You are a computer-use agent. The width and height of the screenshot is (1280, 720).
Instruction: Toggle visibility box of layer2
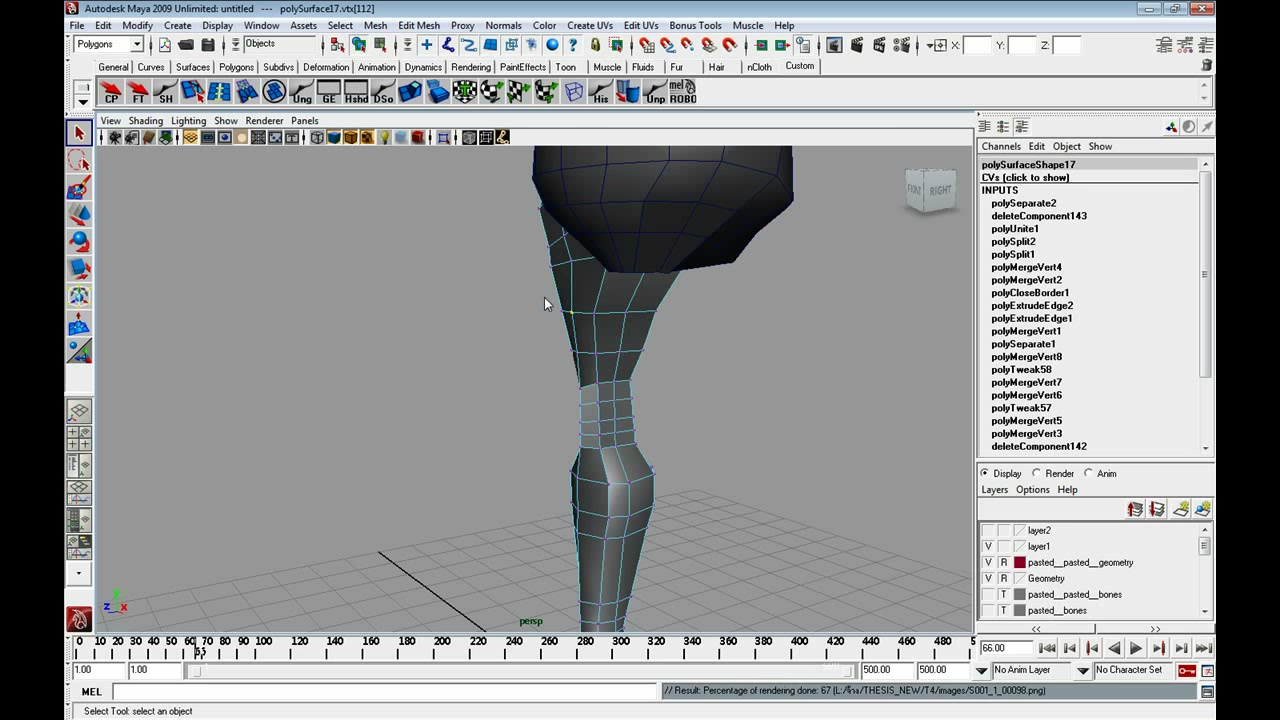(x=988, y=531)
